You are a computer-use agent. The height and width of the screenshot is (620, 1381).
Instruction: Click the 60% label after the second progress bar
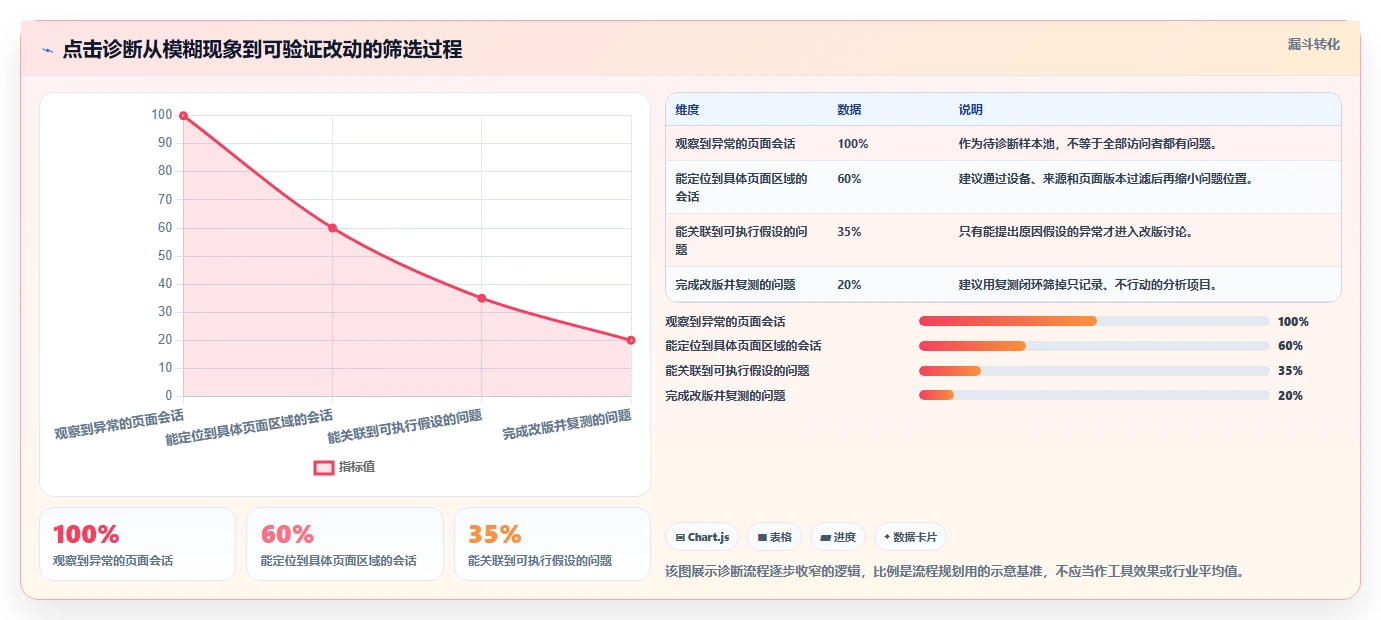point(1290,346)
